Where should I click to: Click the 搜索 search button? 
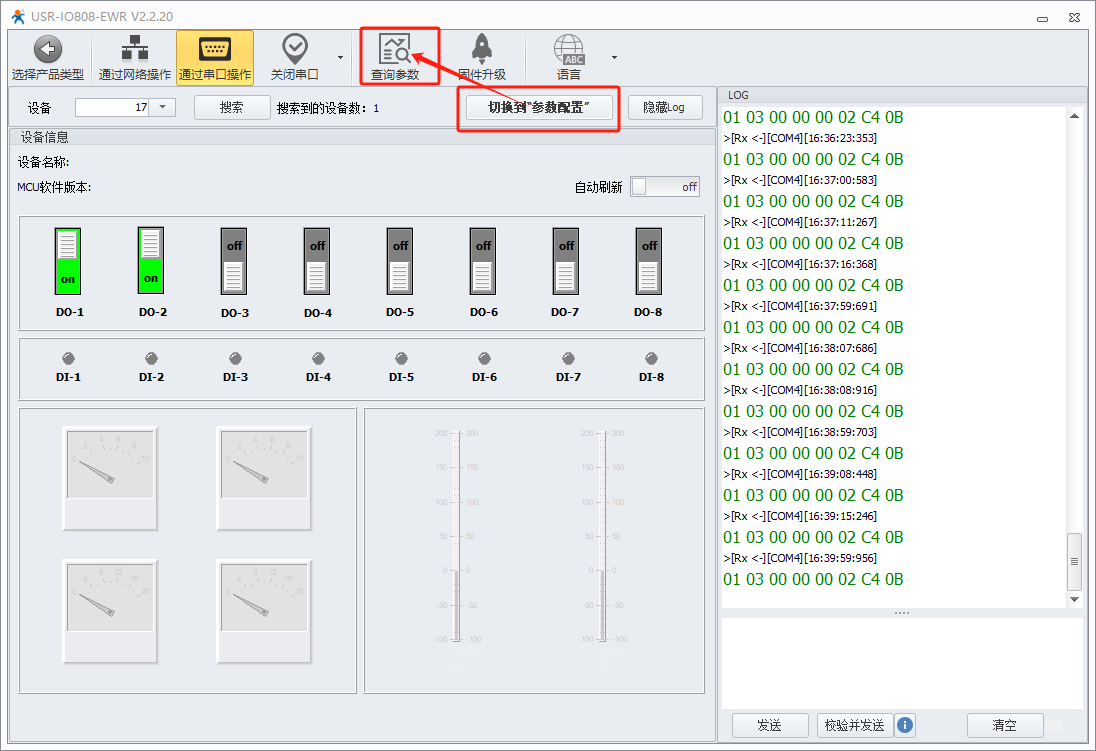[x=232, y=107]
